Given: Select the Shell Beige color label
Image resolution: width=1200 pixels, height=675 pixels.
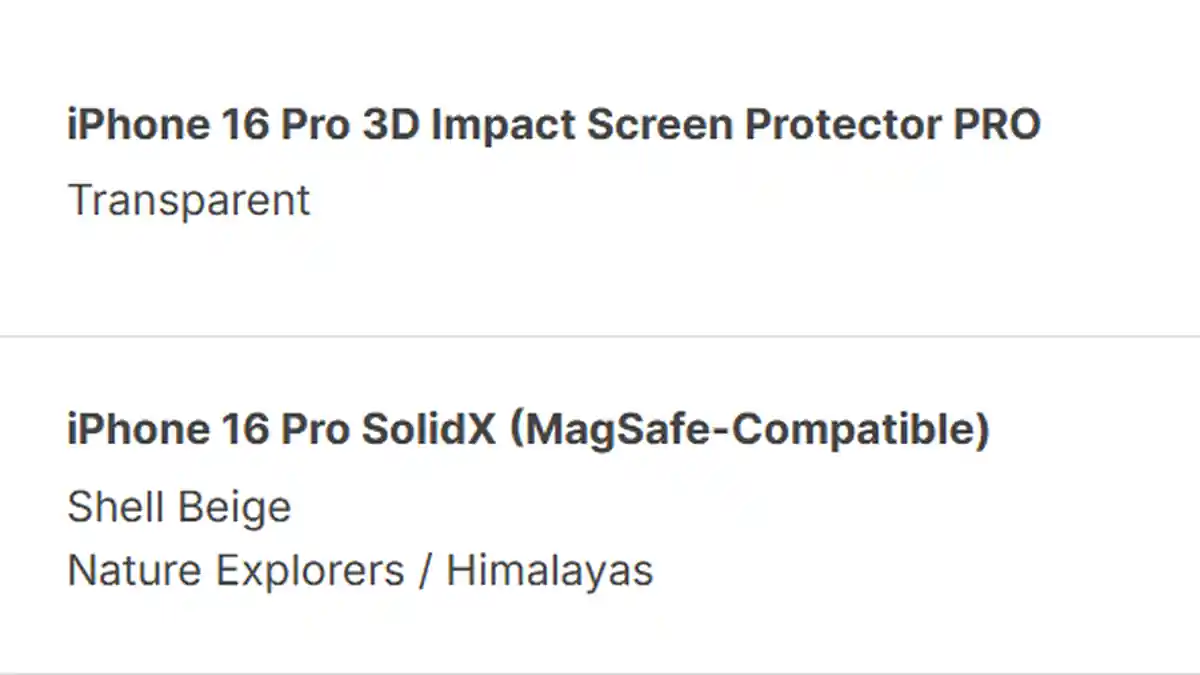Looking at the screenshot, I should (179, 507).
